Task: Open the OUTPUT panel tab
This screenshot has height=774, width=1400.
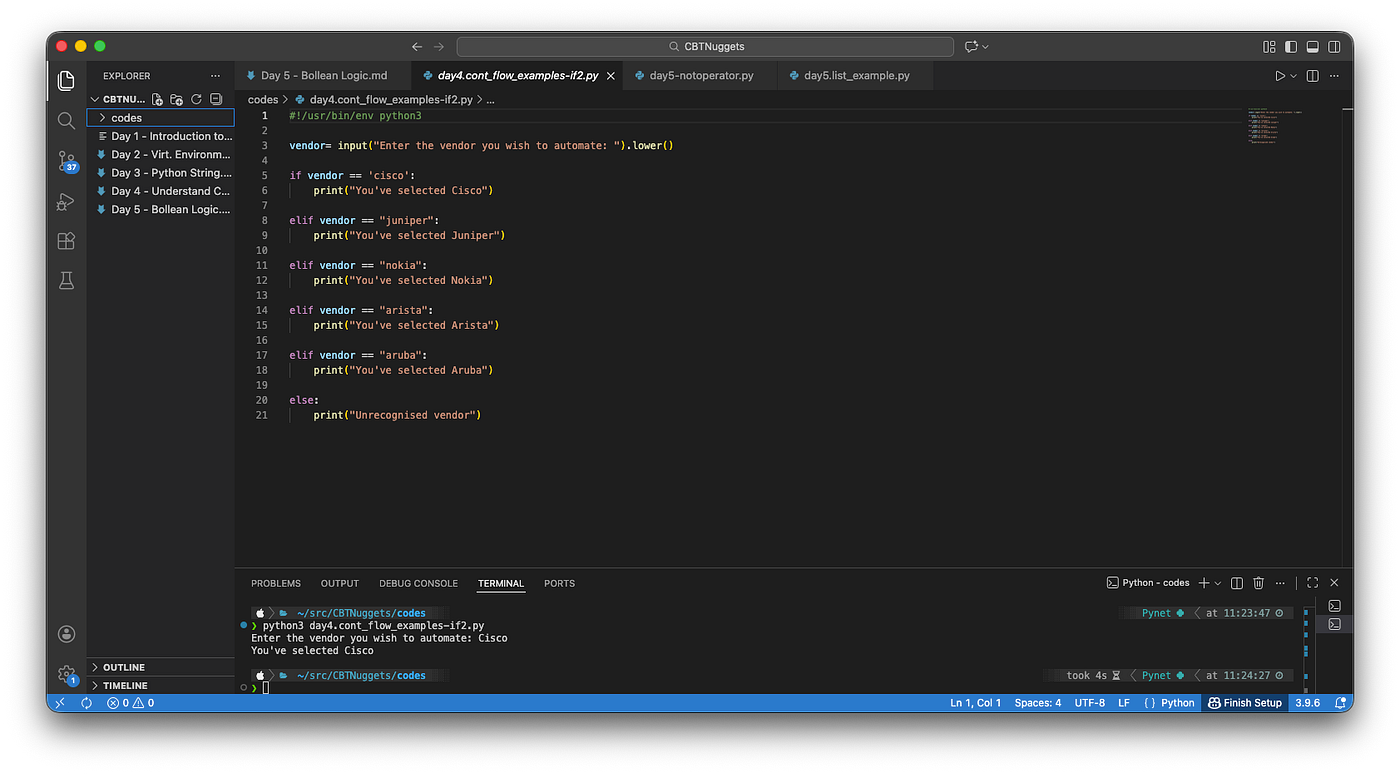Action: tap(340, 583)
